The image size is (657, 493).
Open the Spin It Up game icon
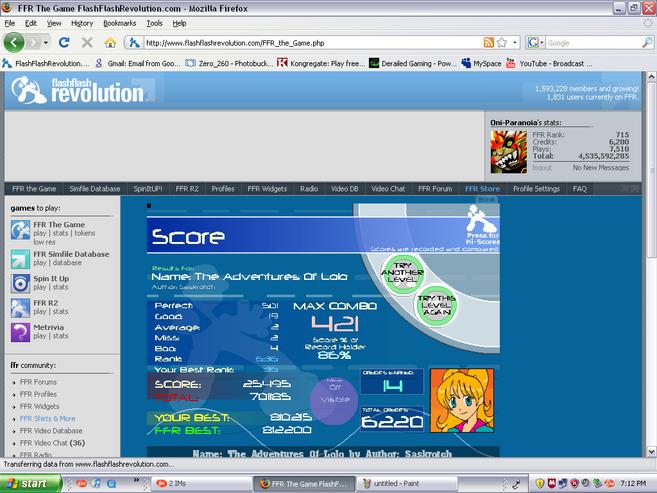[20, 284]
